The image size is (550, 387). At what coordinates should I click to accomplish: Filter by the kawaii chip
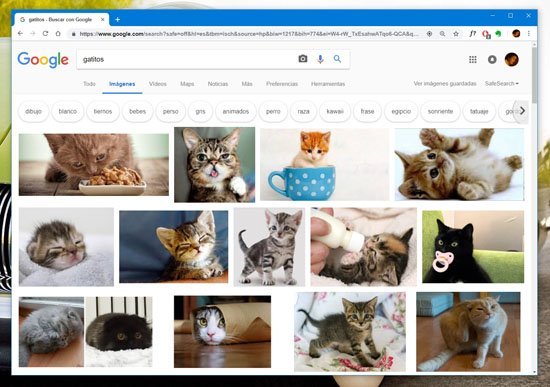click(335, 111)
